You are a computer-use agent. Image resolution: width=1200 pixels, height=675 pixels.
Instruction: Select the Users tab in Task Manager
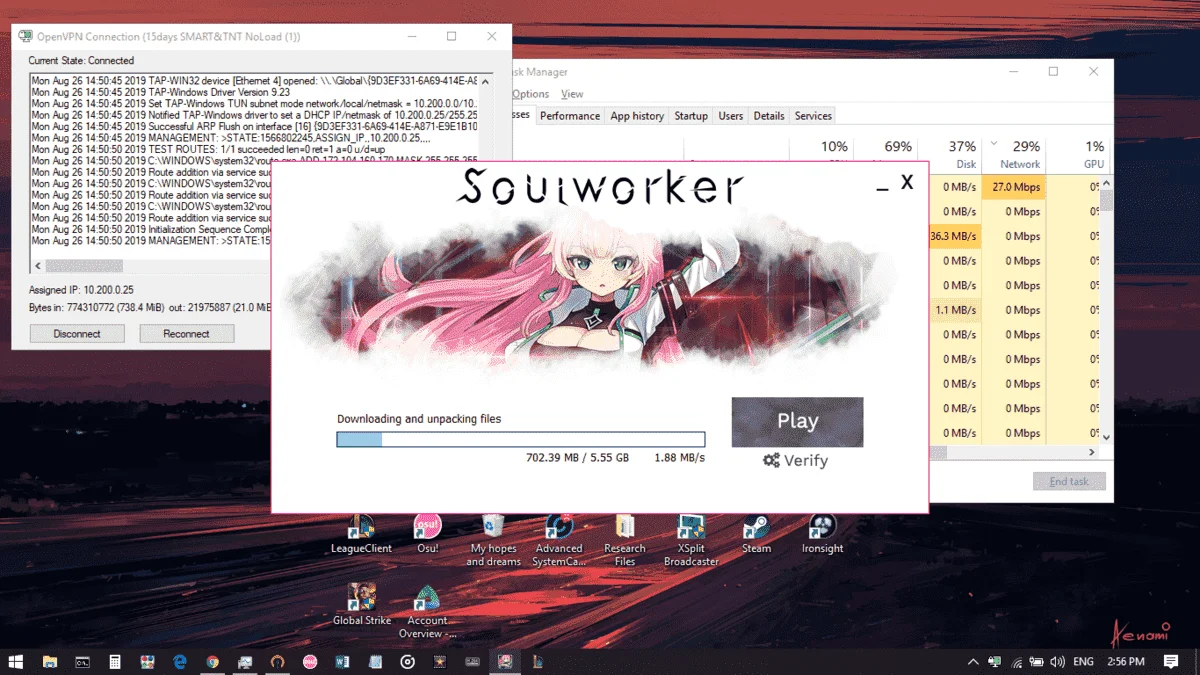pyautogui.click(x=731, y=116)
